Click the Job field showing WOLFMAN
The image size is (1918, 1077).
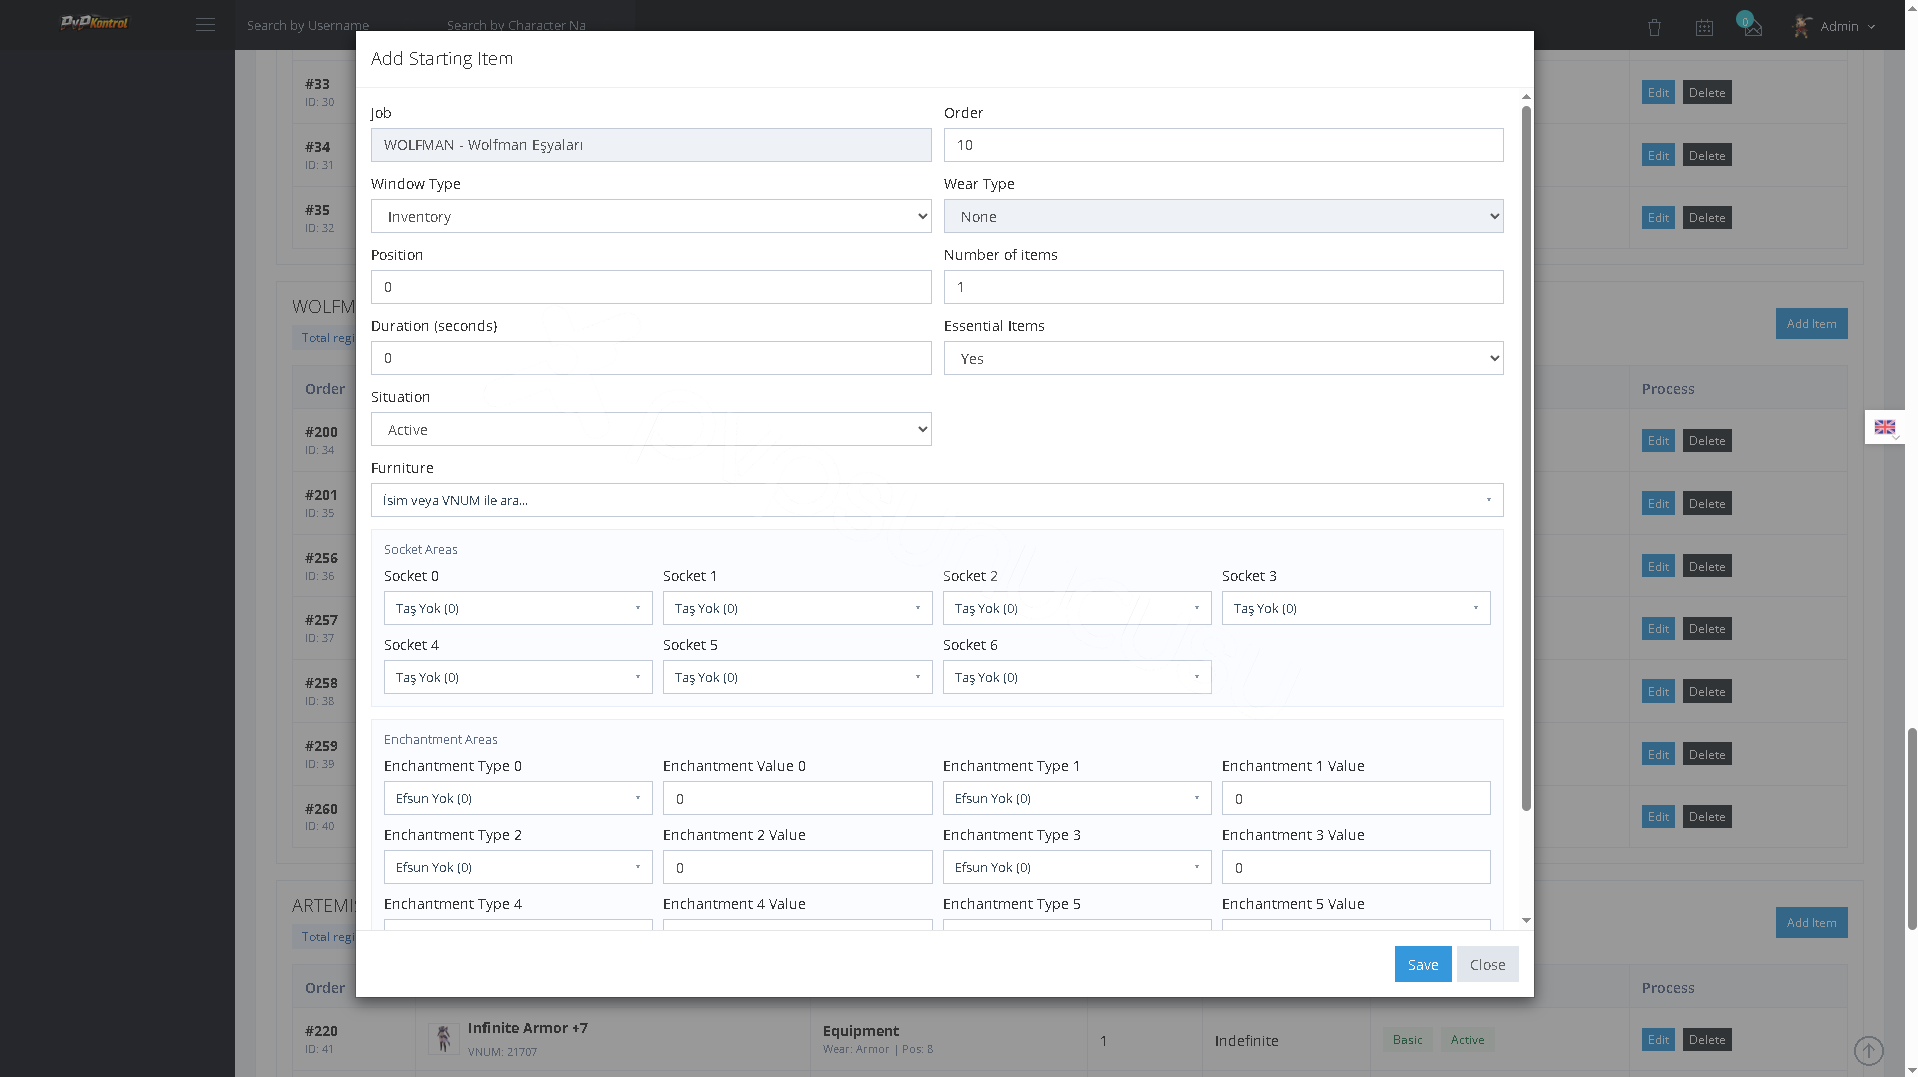651,146
